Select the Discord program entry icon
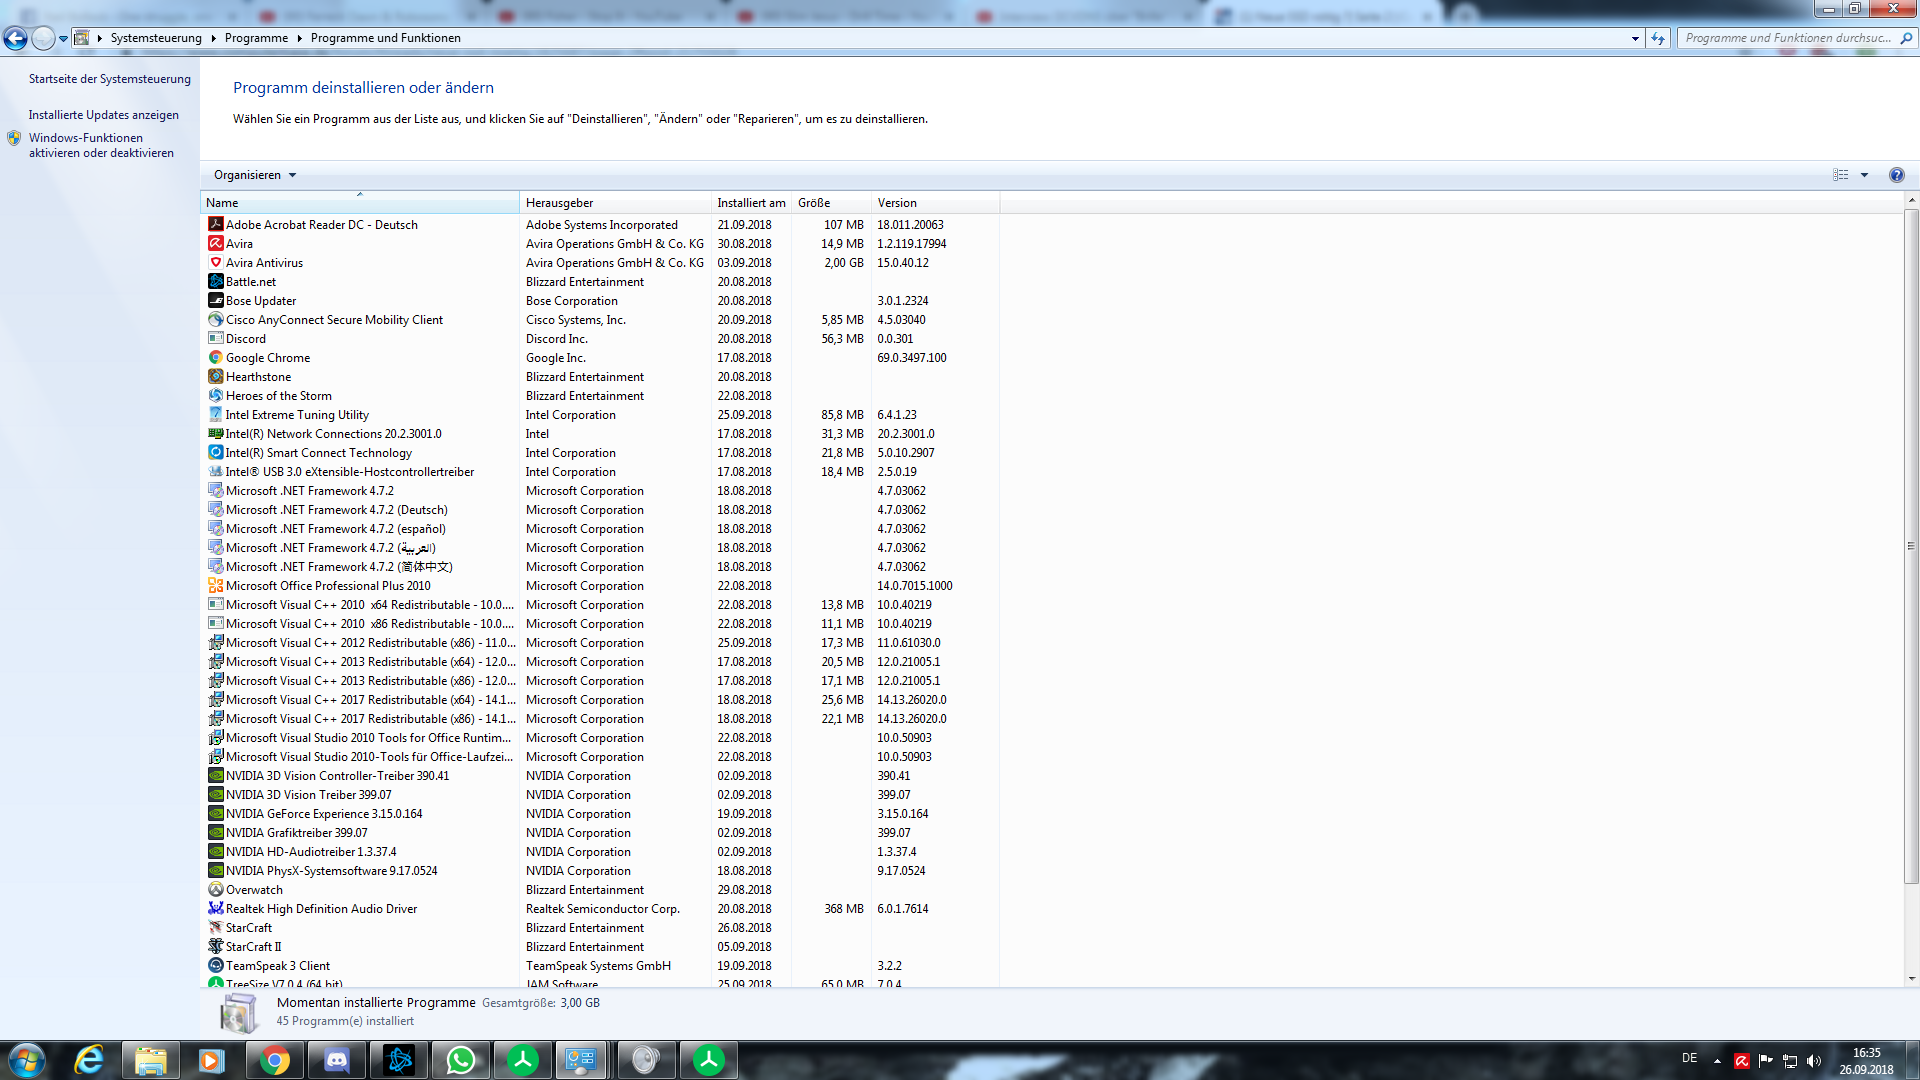 pyautogui.click(x=215, y=339)
